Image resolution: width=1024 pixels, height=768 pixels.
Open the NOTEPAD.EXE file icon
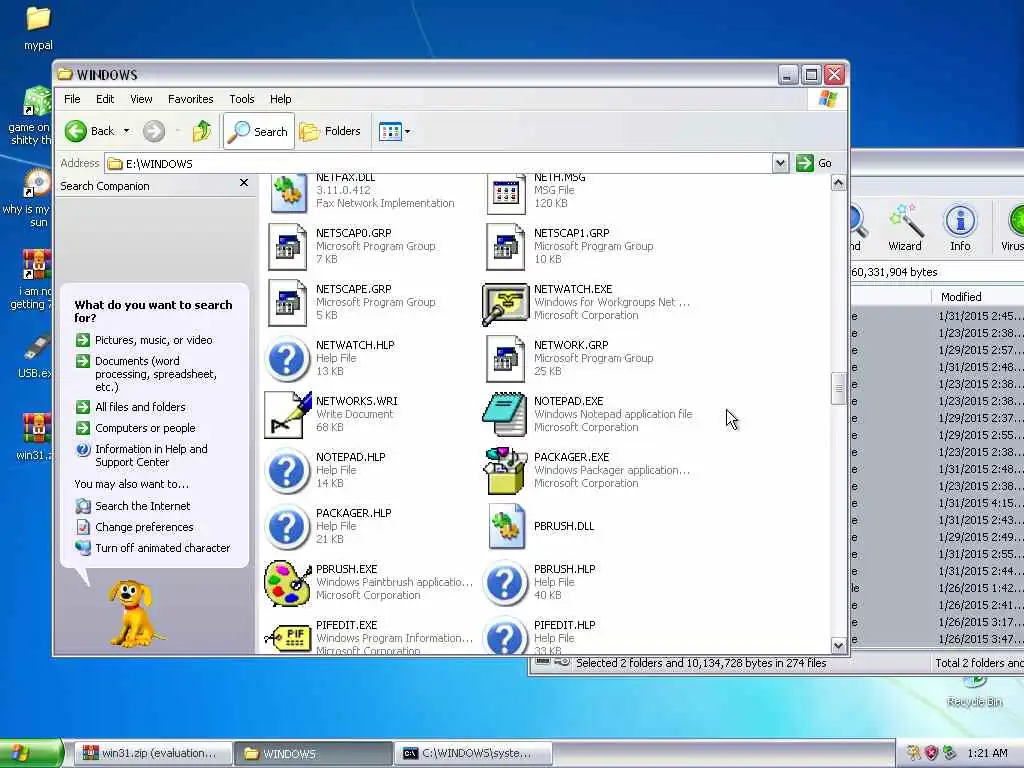point(505,414)
